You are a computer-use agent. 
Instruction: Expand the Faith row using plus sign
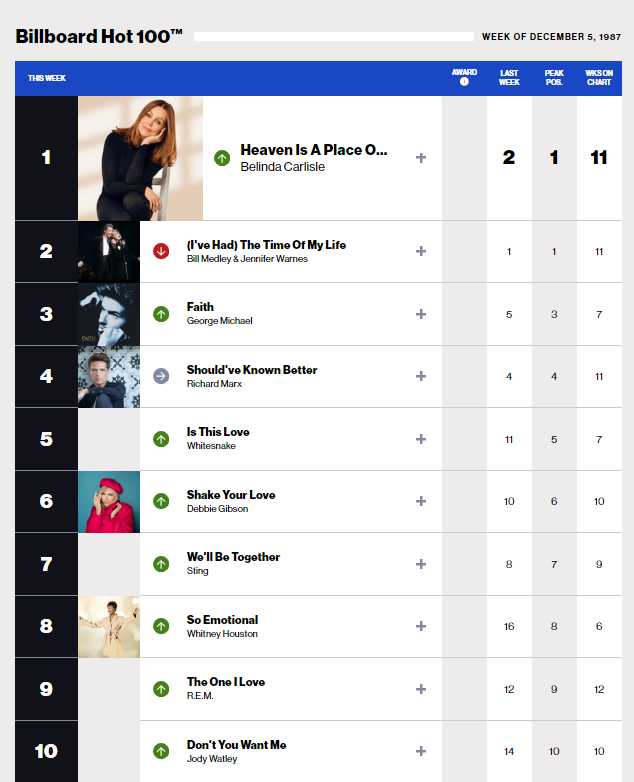(x=421, y=314)
